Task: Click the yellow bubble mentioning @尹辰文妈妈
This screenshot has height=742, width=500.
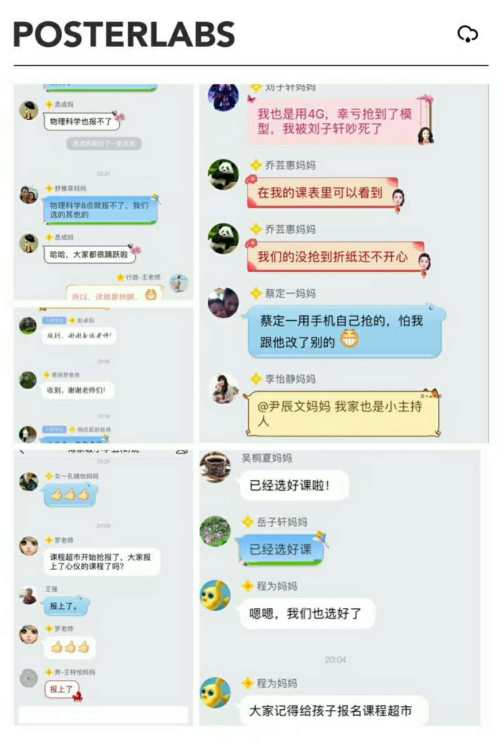Action: [343, 414]
